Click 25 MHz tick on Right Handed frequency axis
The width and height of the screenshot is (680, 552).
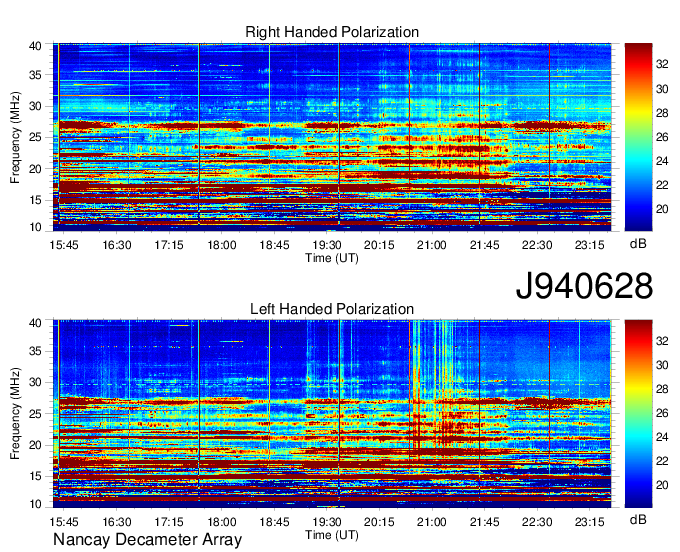click(35, 137)
